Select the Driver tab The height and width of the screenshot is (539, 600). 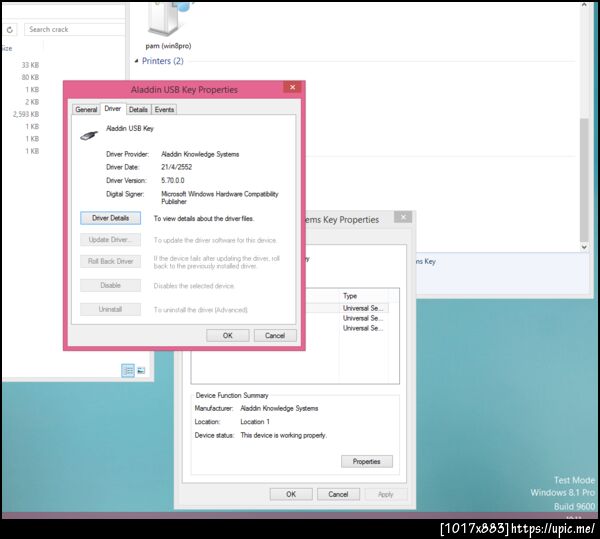113,109
